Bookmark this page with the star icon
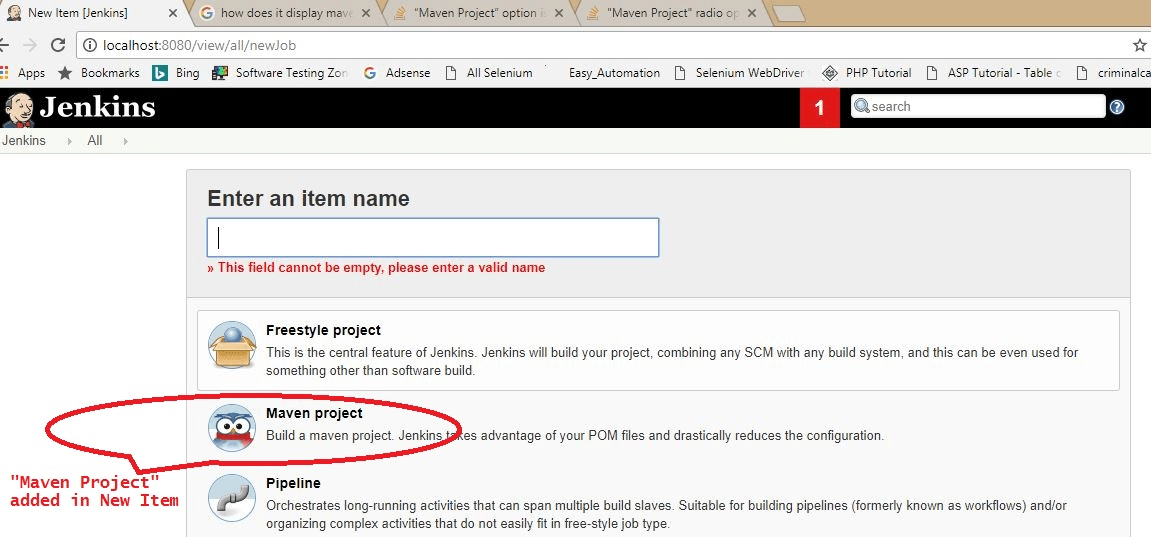The height and width of the screenshot is (537, 1151). 1139,45
